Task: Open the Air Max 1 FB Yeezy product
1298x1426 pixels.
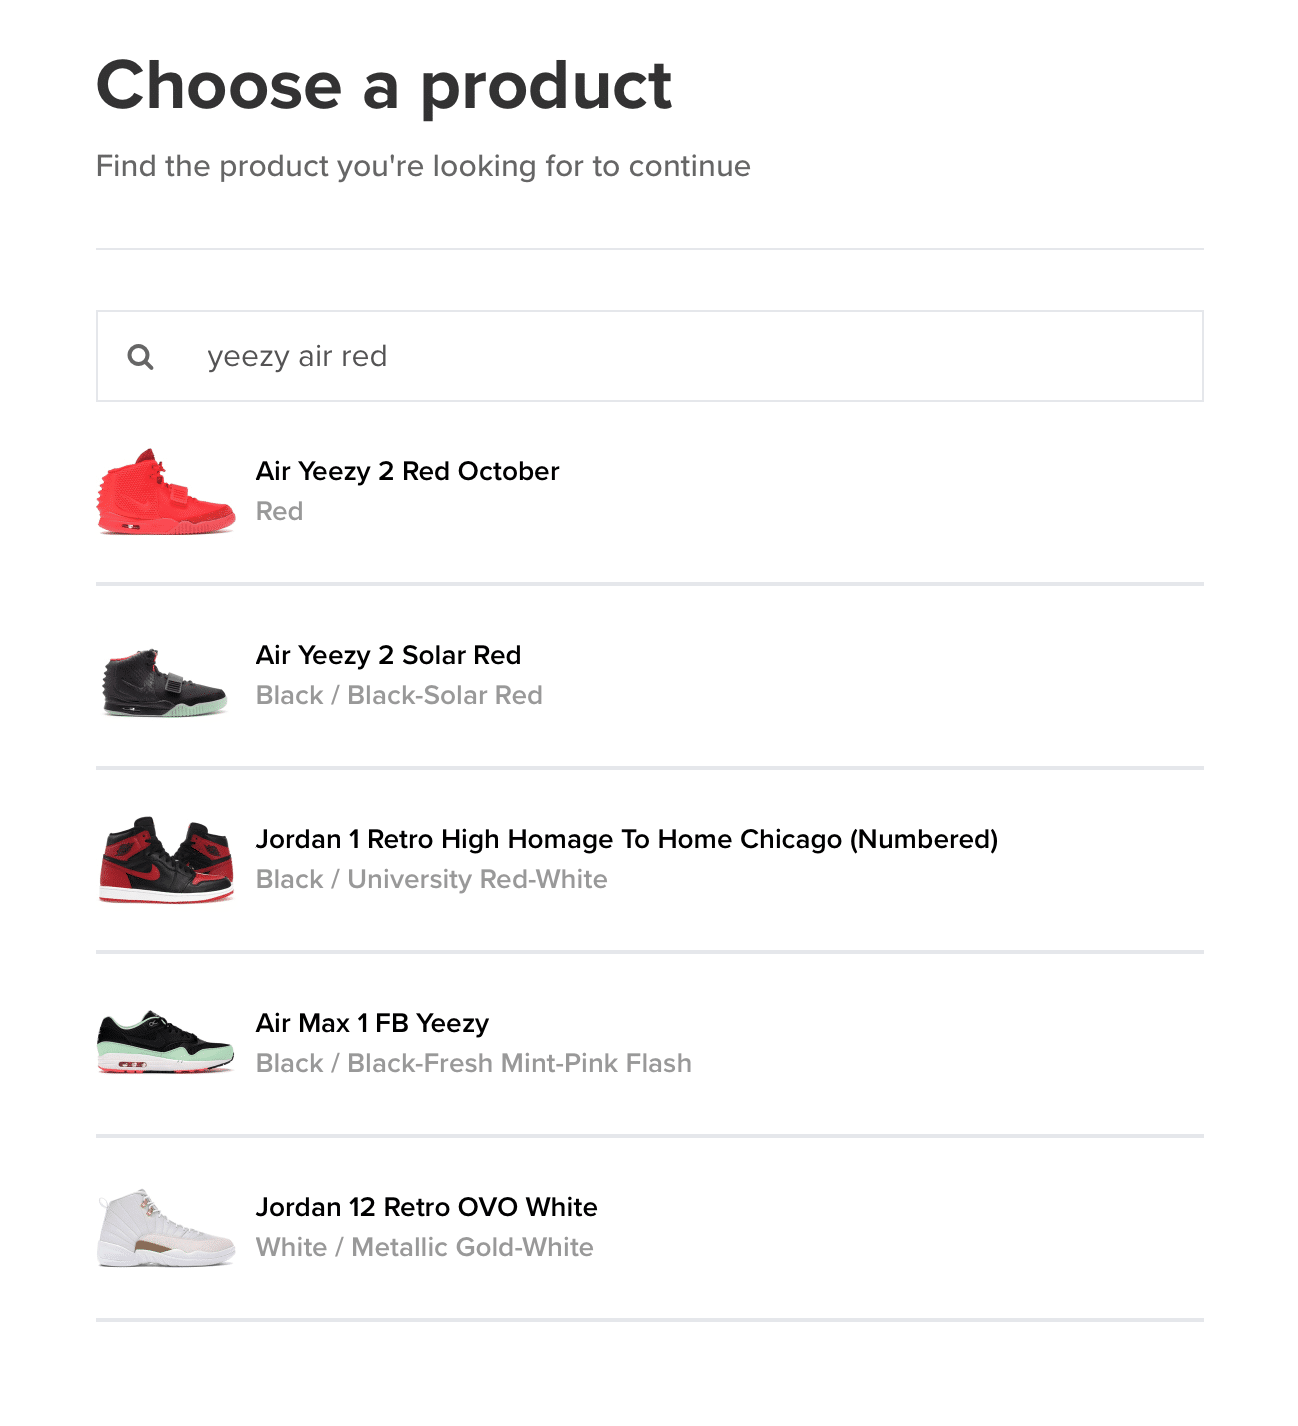Action: pyautogui.click(x=372, y=1023)
